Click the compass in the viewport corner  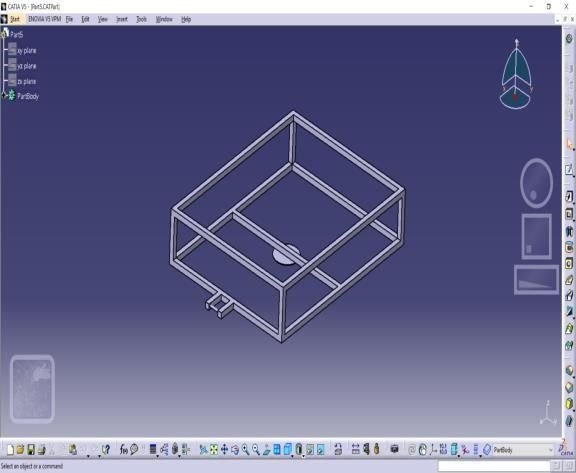516,74
